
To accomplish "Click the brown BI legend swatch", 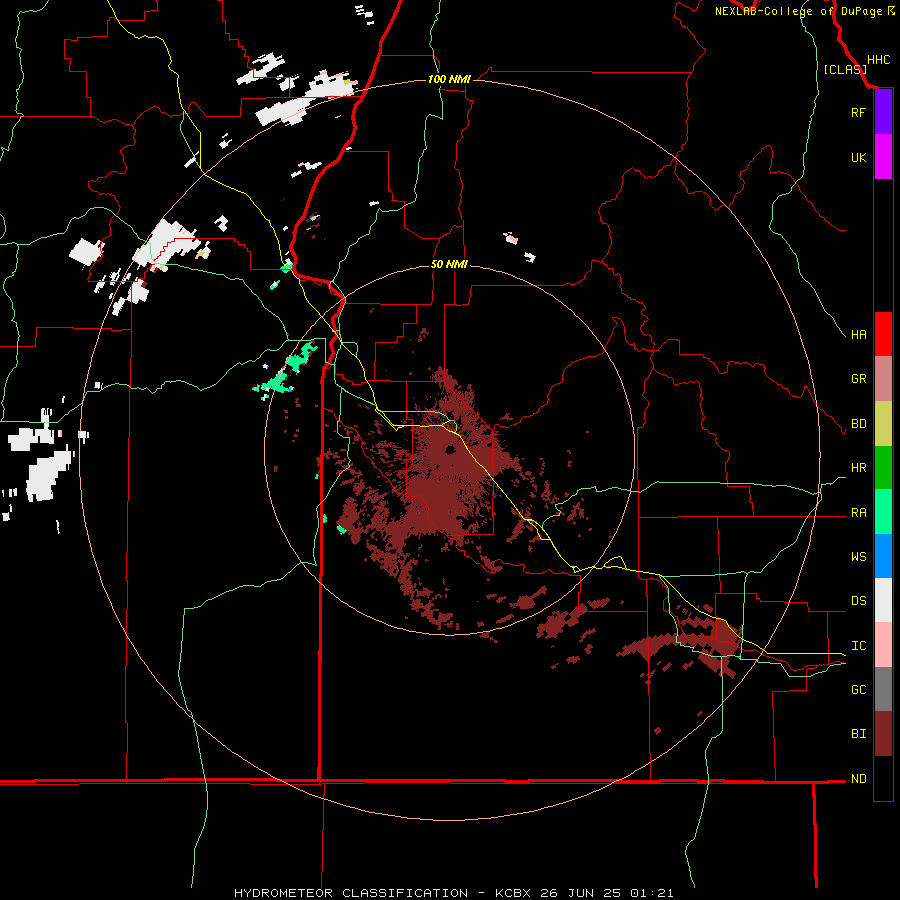I will (x=883, y=734).
